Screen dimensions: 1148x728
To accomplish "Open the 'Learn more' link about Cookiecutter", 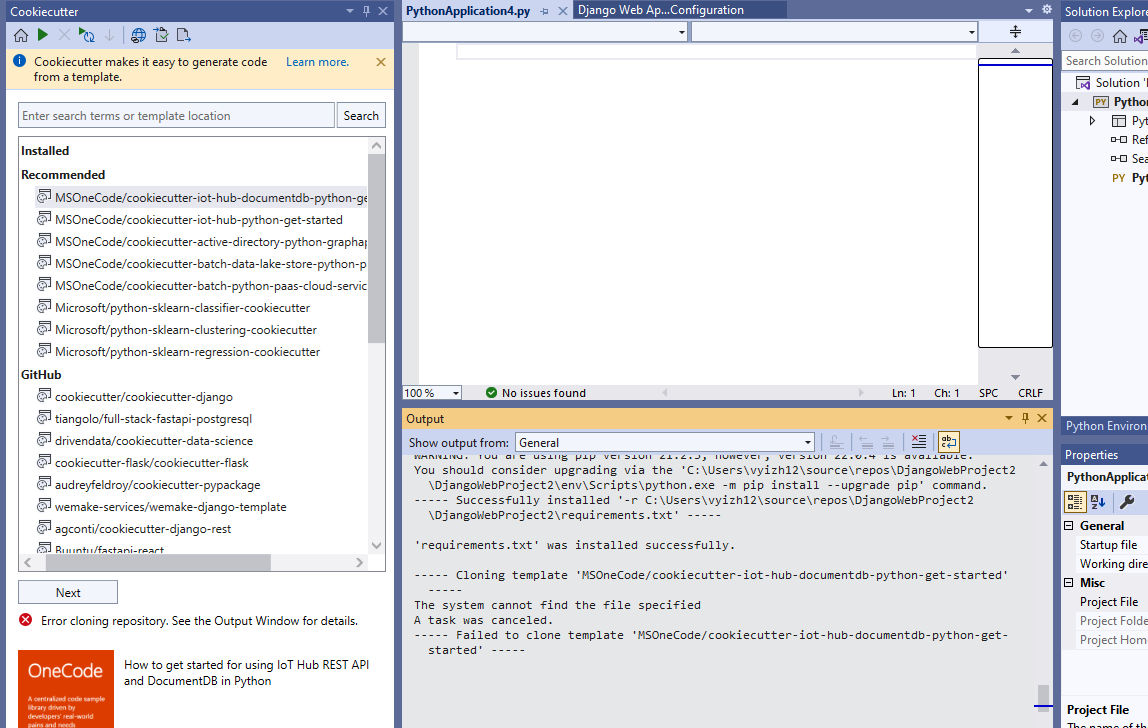I will coord(317,61).
